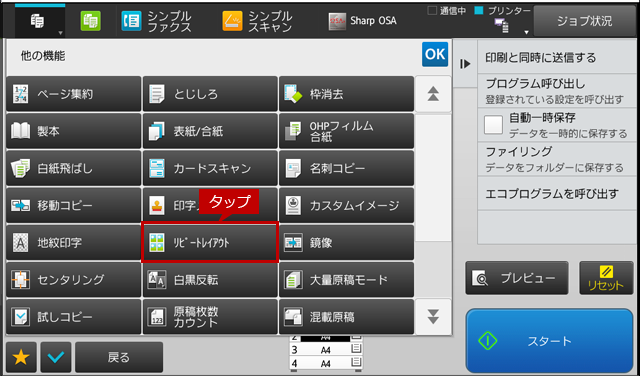Switch to シンプルスキャン mode
Screen dimensions: 640x376
[258, 21]
